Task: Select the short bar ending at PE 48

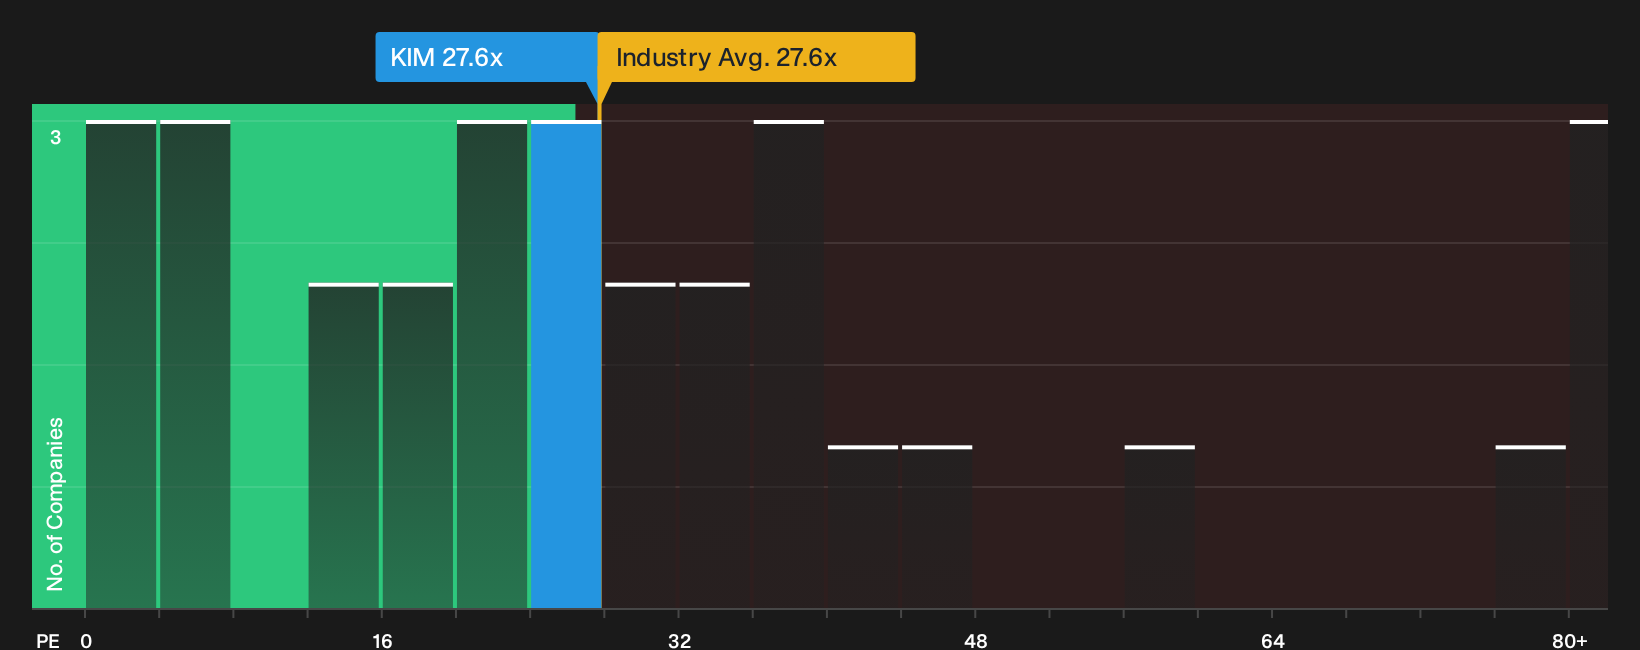Action: coord(937,527)
